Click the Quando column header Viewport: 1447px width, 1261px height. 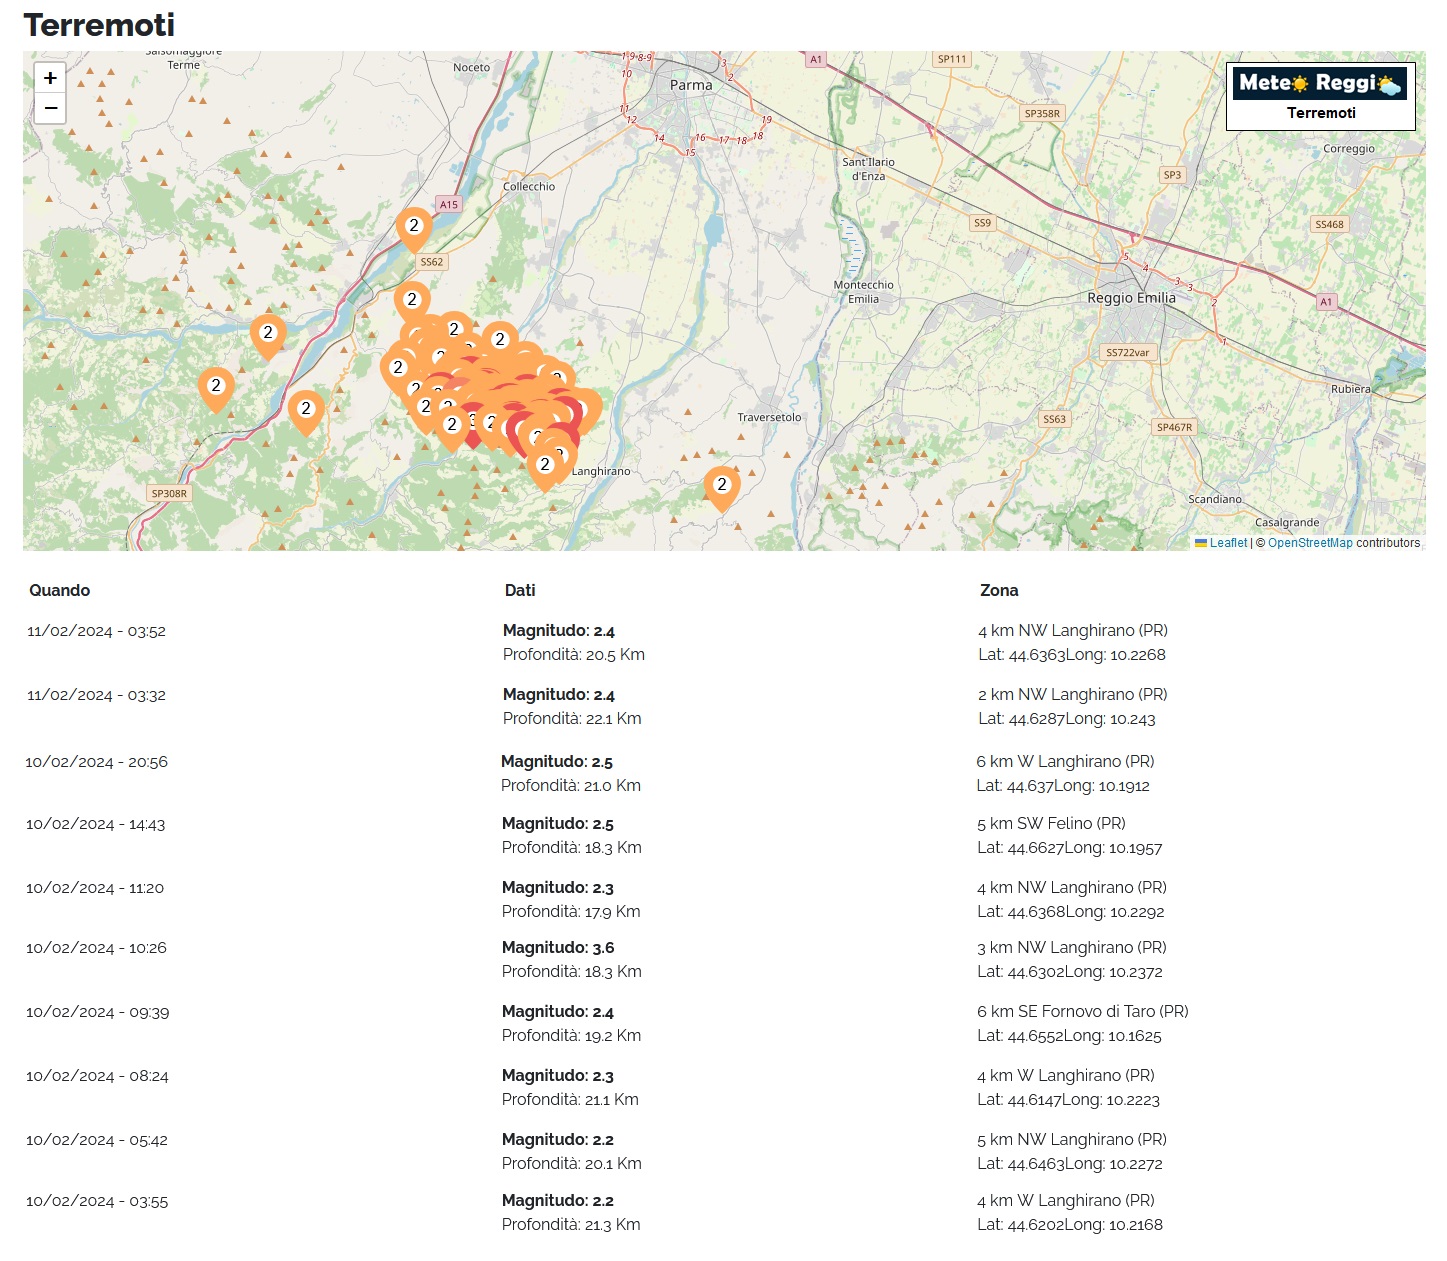click(x=60, y=590)
